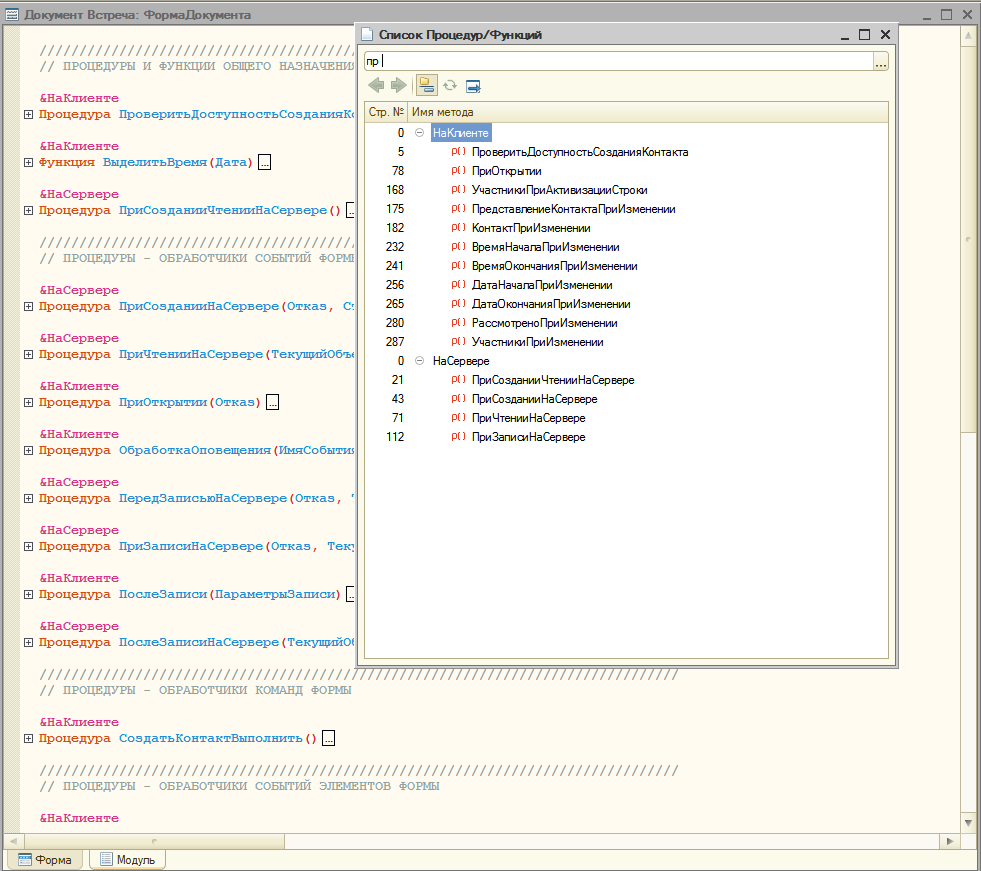Click the collapsed code ellipsis after ПриОткрытии(Отказ)

point(272,403)
